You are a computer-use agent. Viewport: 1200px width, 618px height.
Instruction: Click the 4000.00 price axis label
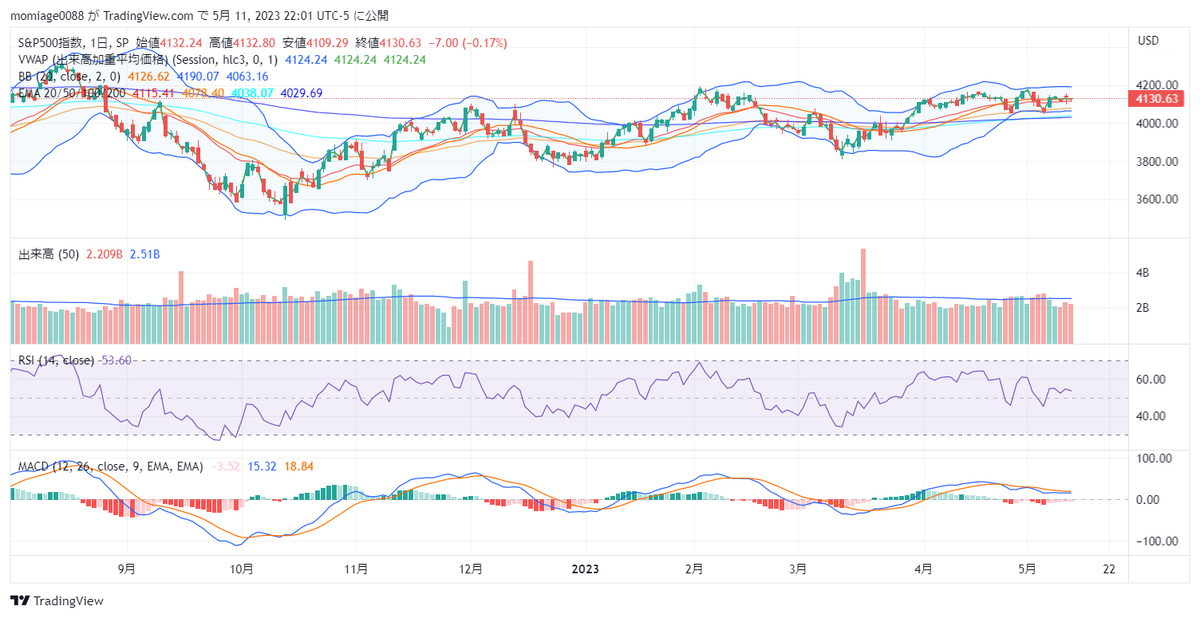pyautogui.click(x=1155, y=124)
